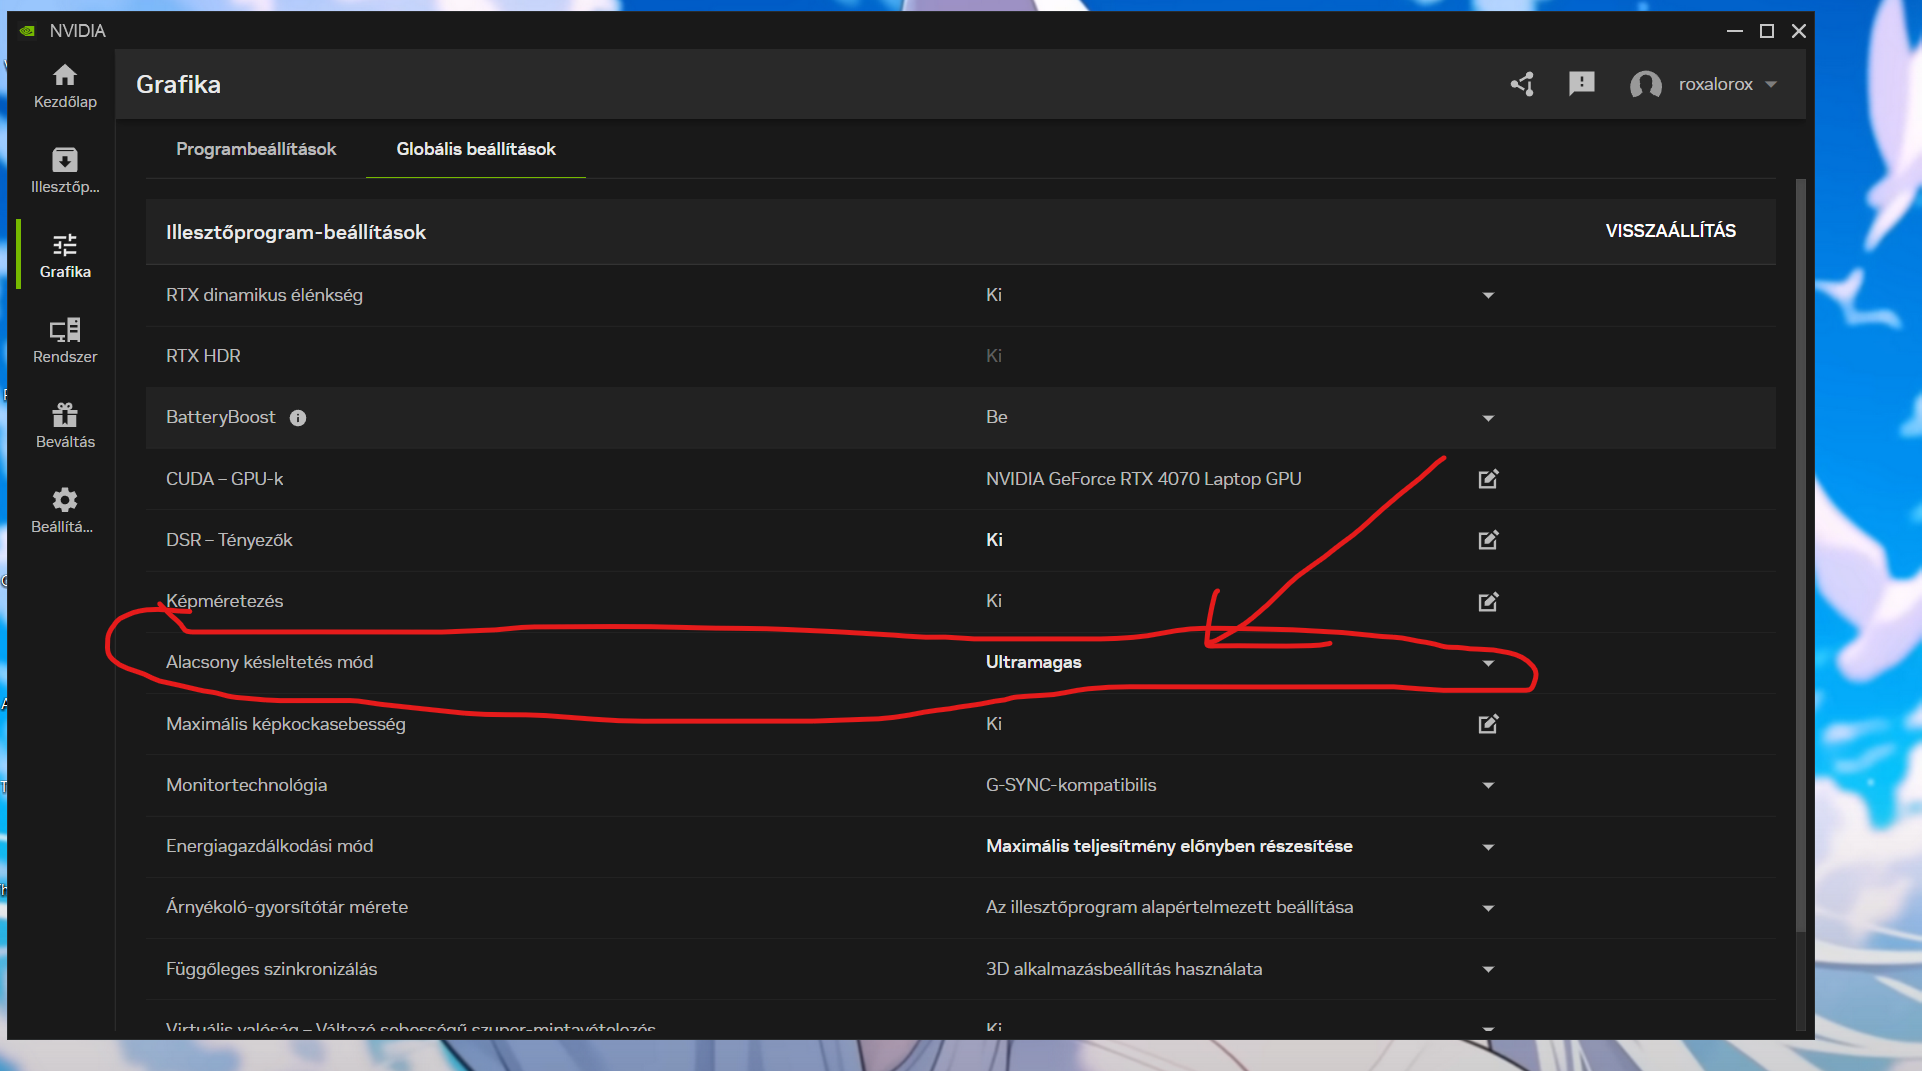This screenshot has width=1922, height=1071.
Task: Switch to Globális beállítások tab
Action: click(x=476, y=149)
